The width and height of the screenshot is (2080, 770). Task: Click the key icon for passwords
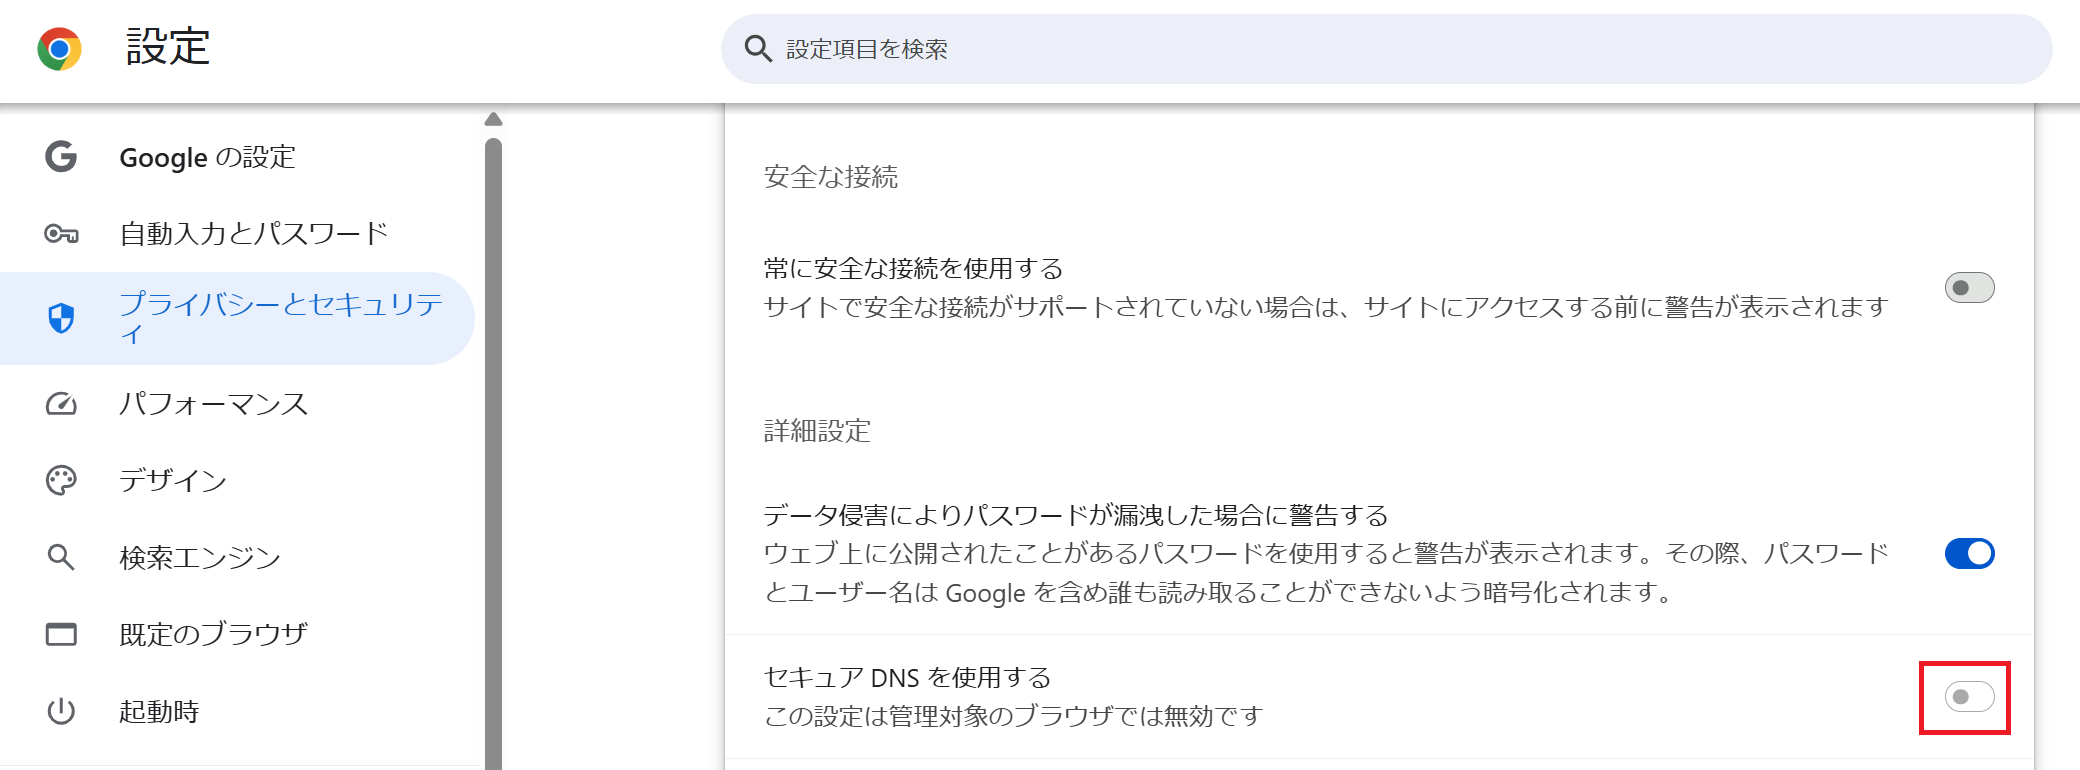[61, 234]
